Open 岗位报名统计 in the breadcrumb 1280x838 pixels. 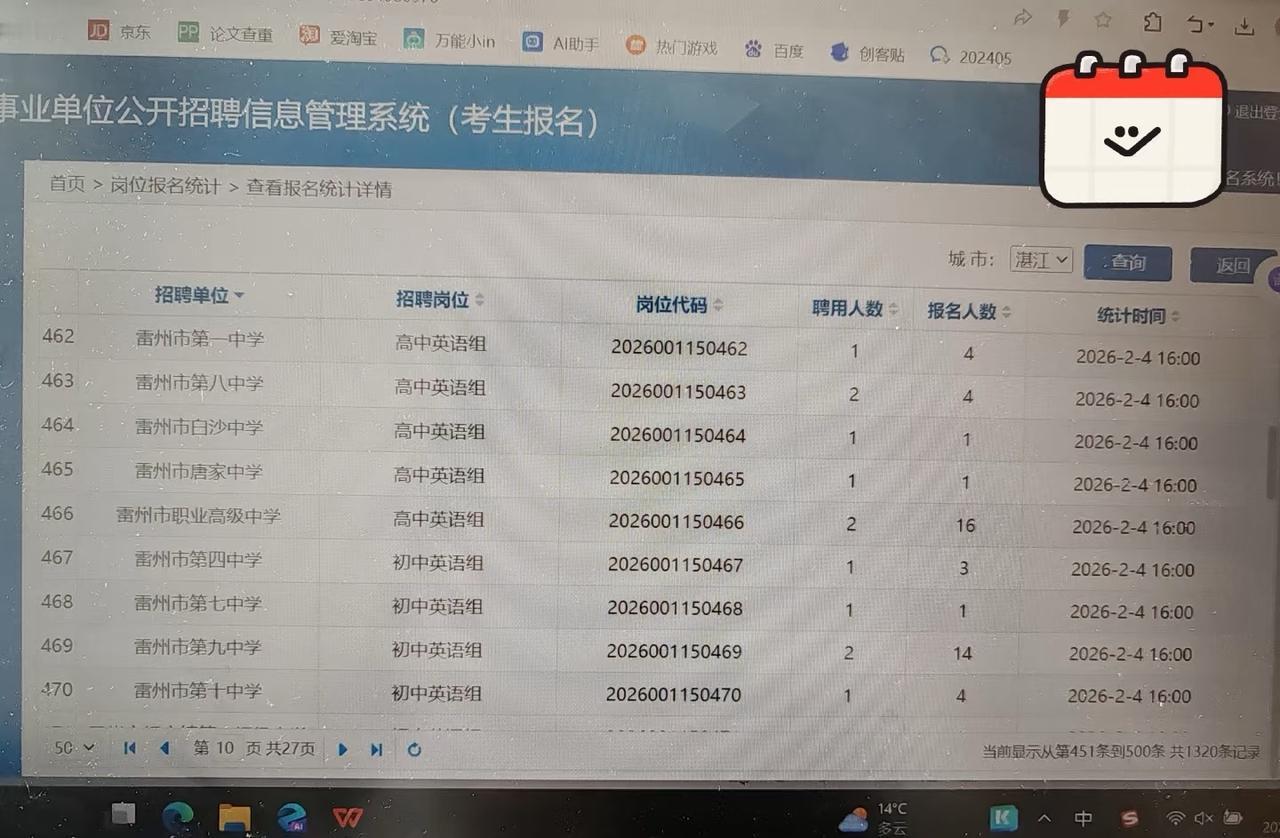165,186
